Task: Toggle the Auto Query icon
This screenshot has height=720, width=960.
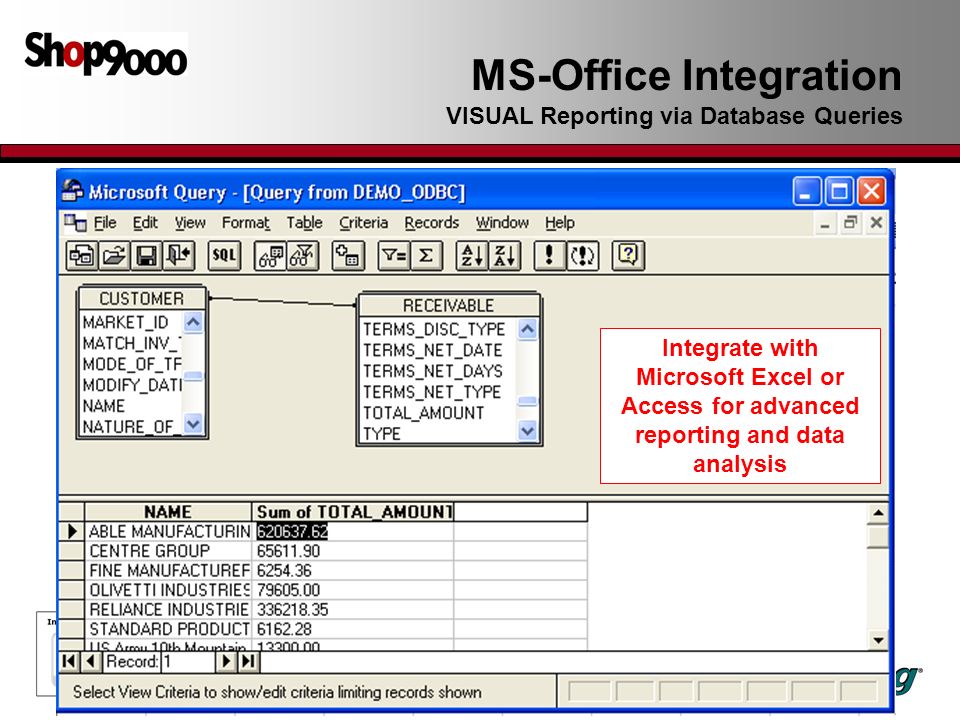Action: pos(582,255)
